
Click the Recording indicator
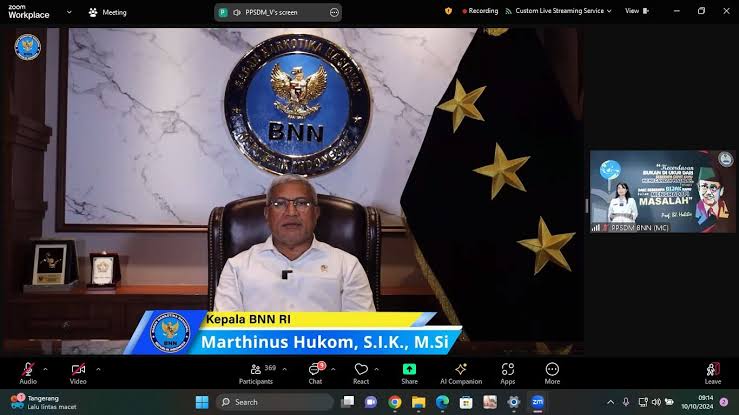pyautogui.click(x=480, y=11)
